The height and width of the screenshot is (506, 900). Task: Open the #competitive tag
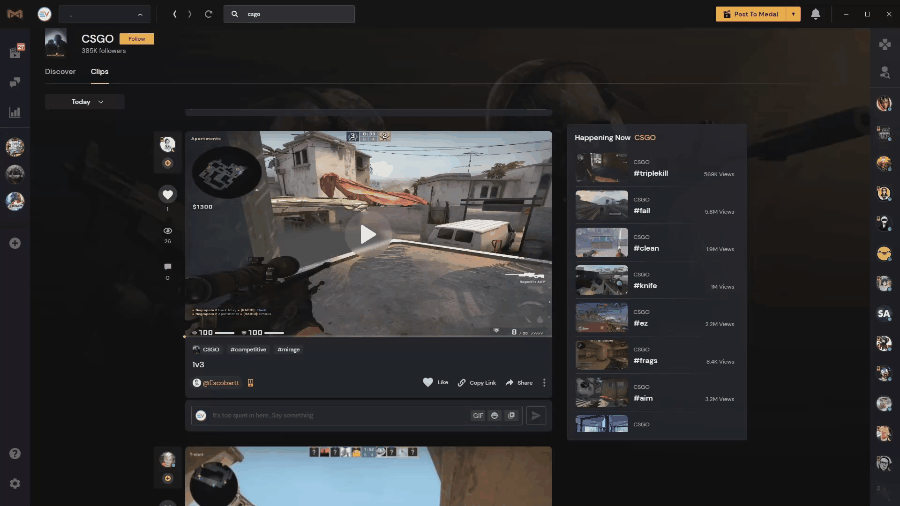tap(249, 349)
